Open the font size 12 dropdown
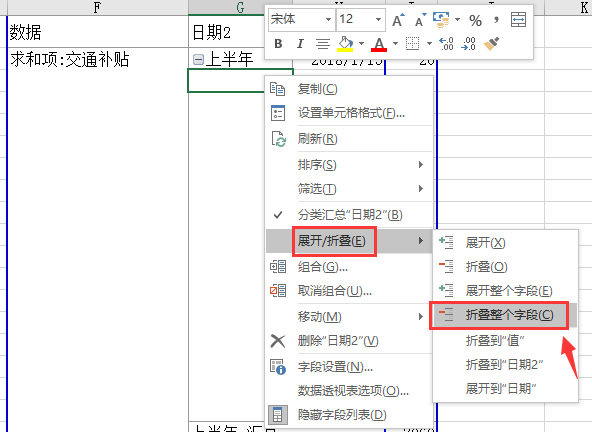This screenshot has width=592, height=432. click(378, 20)
